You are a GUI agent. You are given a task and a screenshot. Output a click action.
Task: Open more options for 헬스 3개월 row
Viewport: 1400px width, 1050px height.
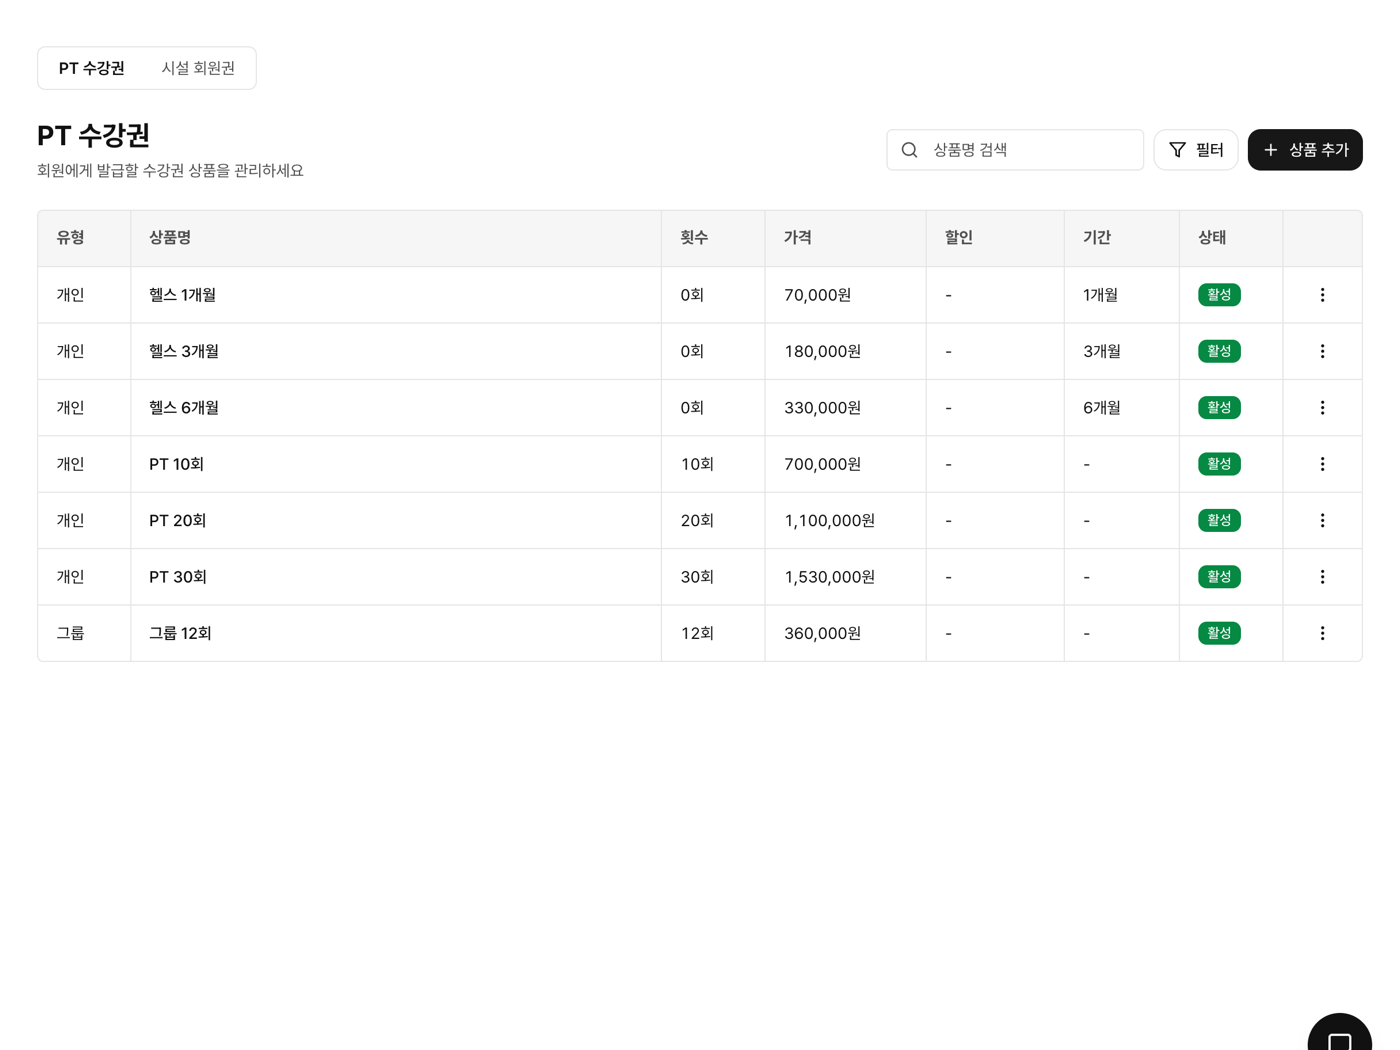coord(1322,351)
